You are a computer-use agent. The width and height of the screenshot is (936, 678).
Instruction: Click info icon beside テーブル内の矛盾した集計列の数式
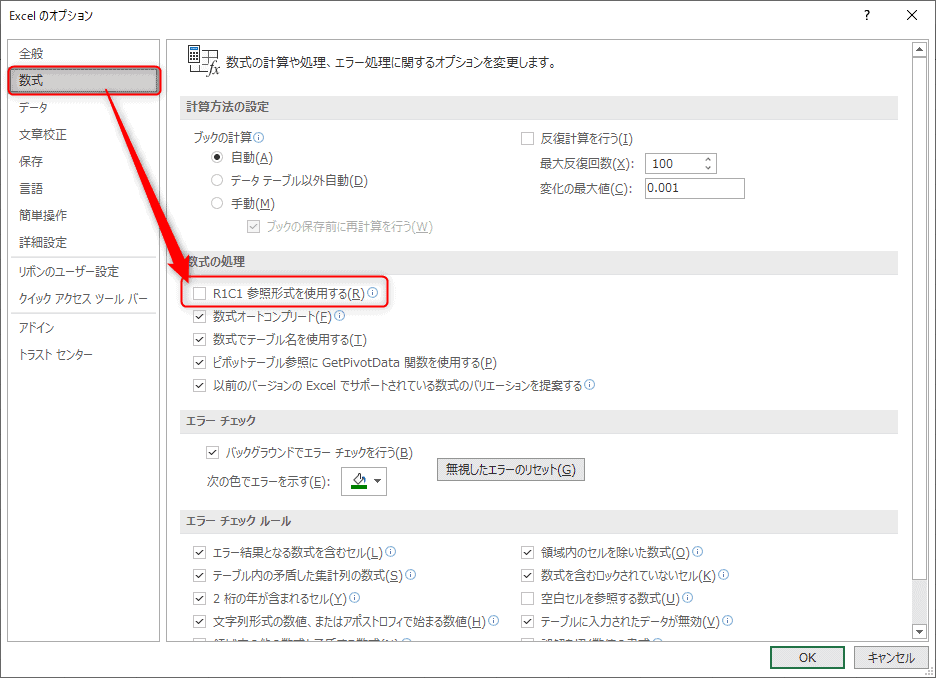pyautogui.click(x=410, y=575)
